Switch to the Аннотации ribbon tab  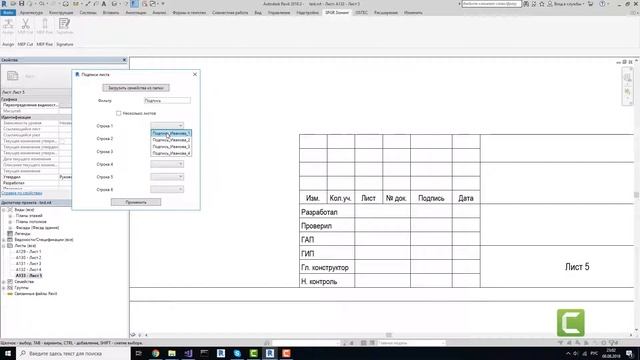(x=136, y=13)
